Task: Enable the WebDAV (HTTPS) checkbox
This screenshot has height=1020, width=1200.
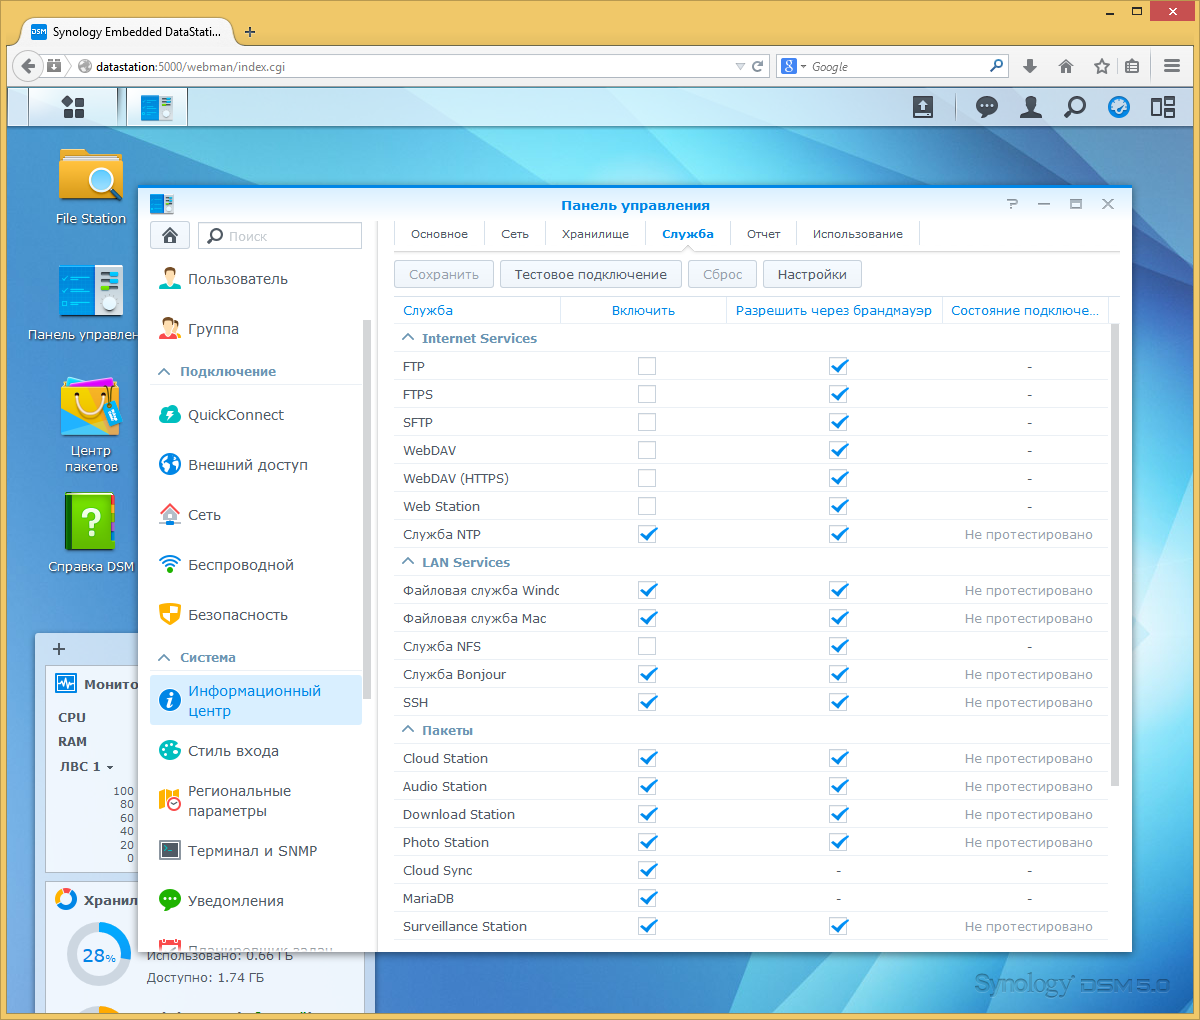Action: [x=647, y=478]
